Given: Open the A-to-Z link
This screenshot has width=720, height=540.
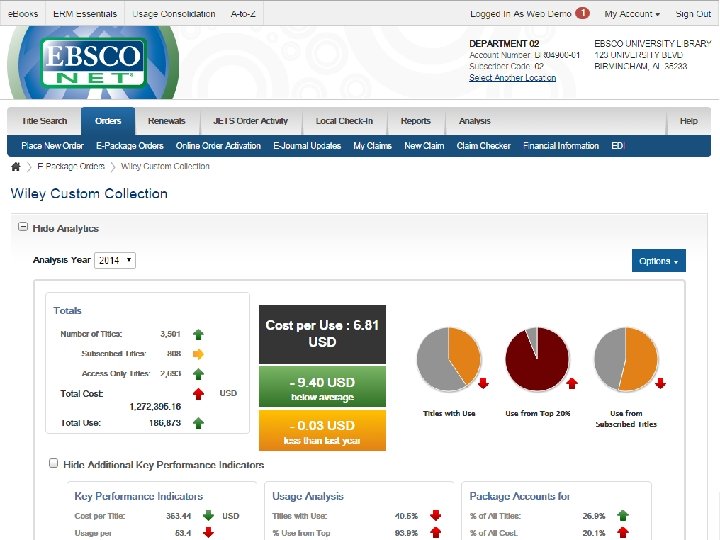Looking at the screenshot, I should pos(243,14).
